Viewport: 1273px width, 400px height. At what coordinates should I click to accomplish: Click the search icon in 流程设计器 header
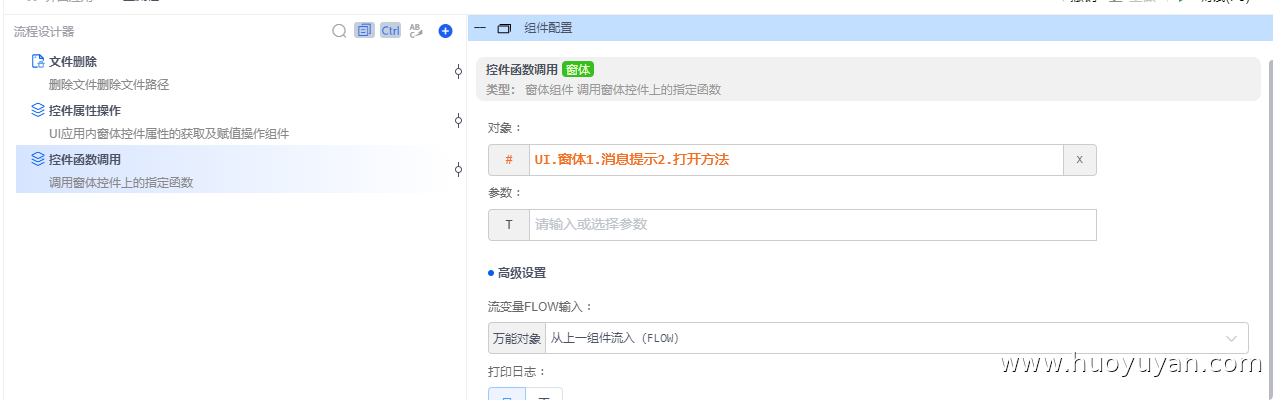coord(340,31)
